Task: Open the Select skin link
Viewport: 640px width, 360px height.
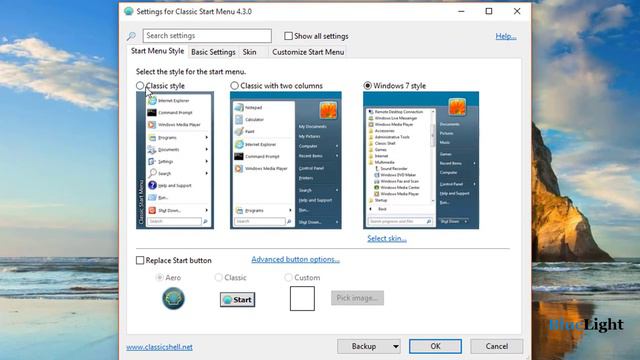Action: point(387,238)
